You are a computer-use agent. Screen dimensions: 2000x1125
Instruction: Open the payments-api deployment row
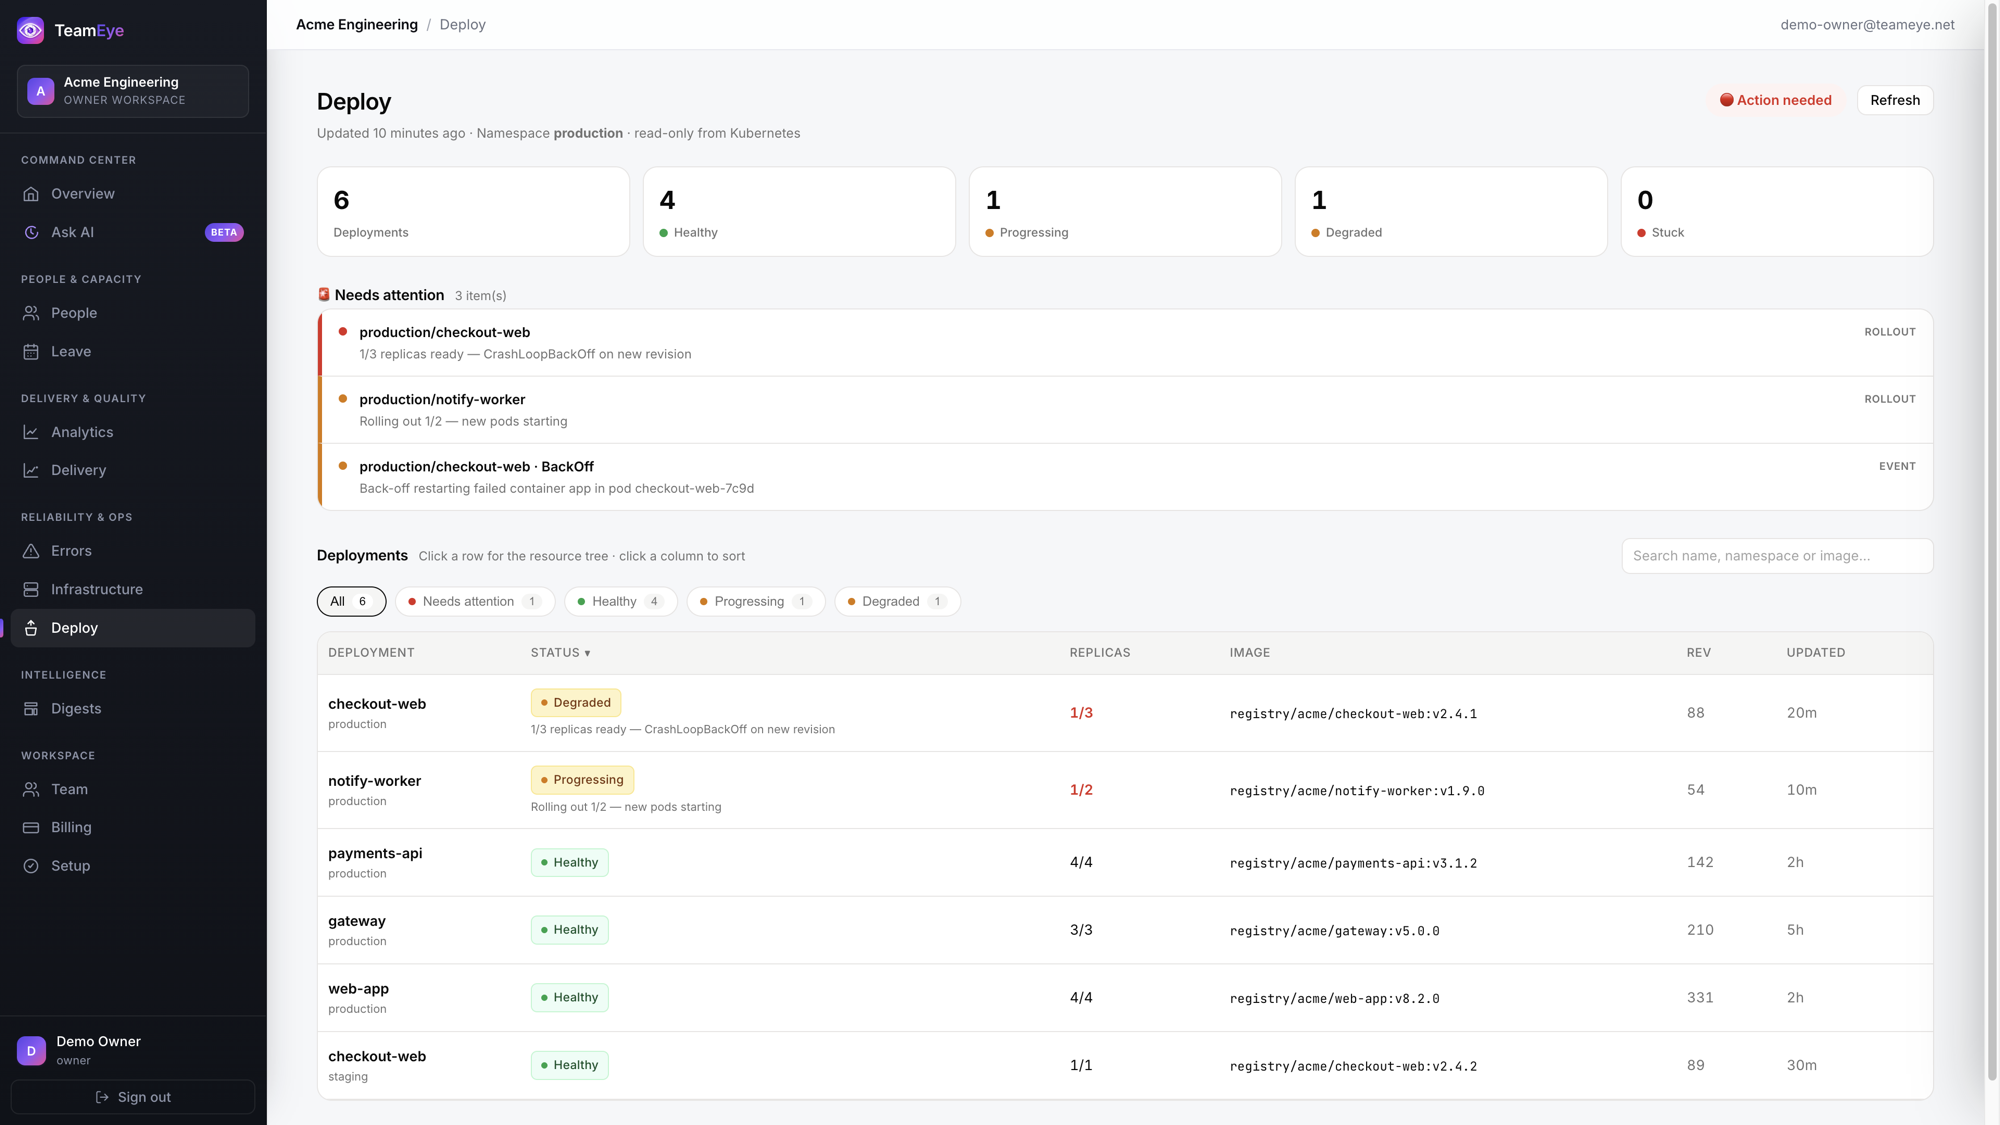click(1125, 863)
